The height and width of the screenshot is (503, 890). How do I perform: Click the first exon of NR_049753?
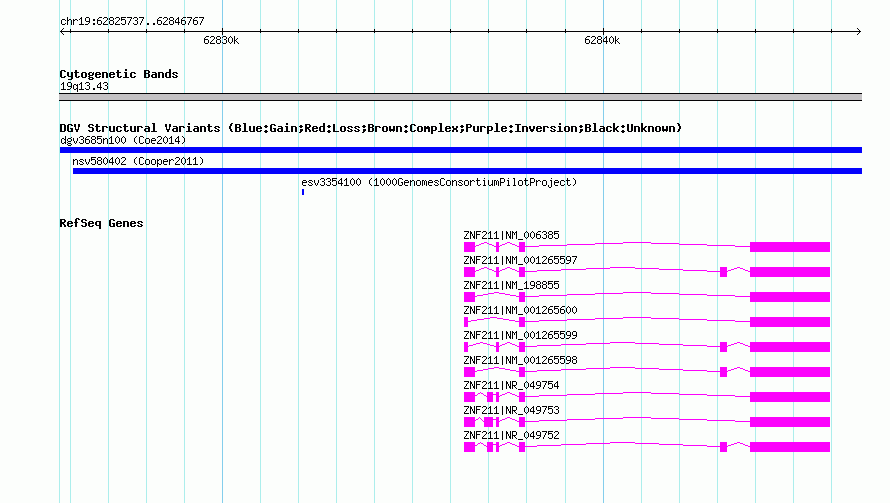tap(469, 422)
